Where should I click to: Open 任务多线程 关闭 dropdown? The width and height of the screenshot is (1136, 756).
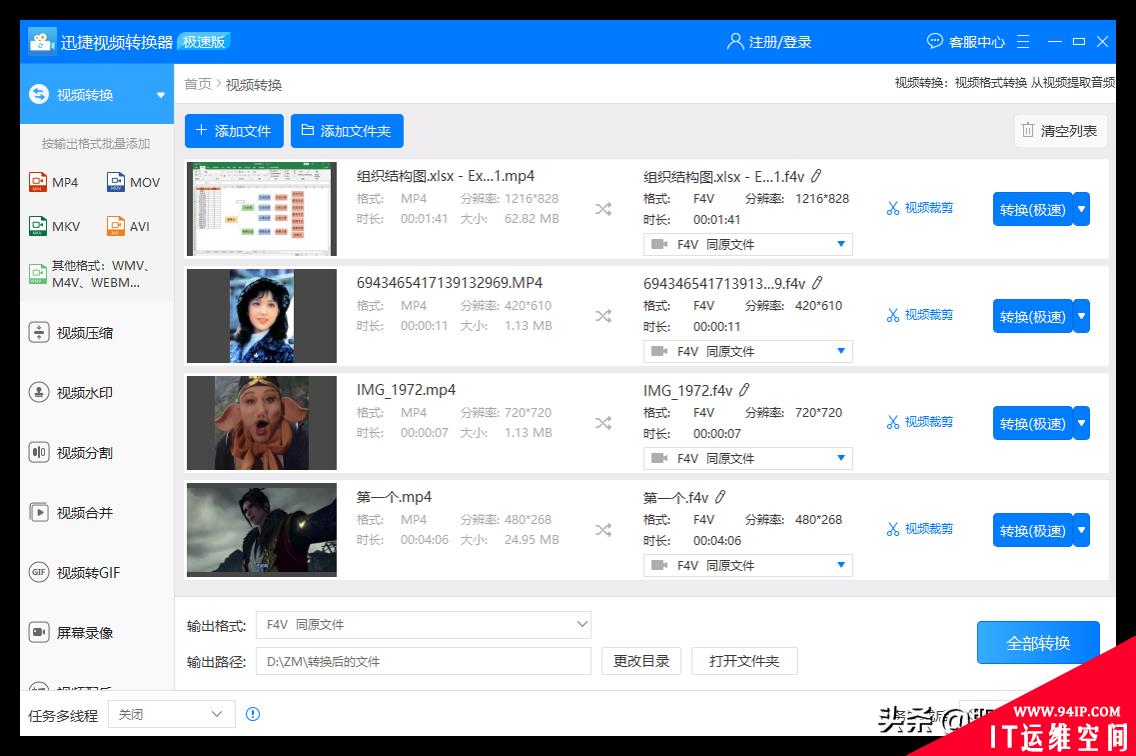coord(172,715)
